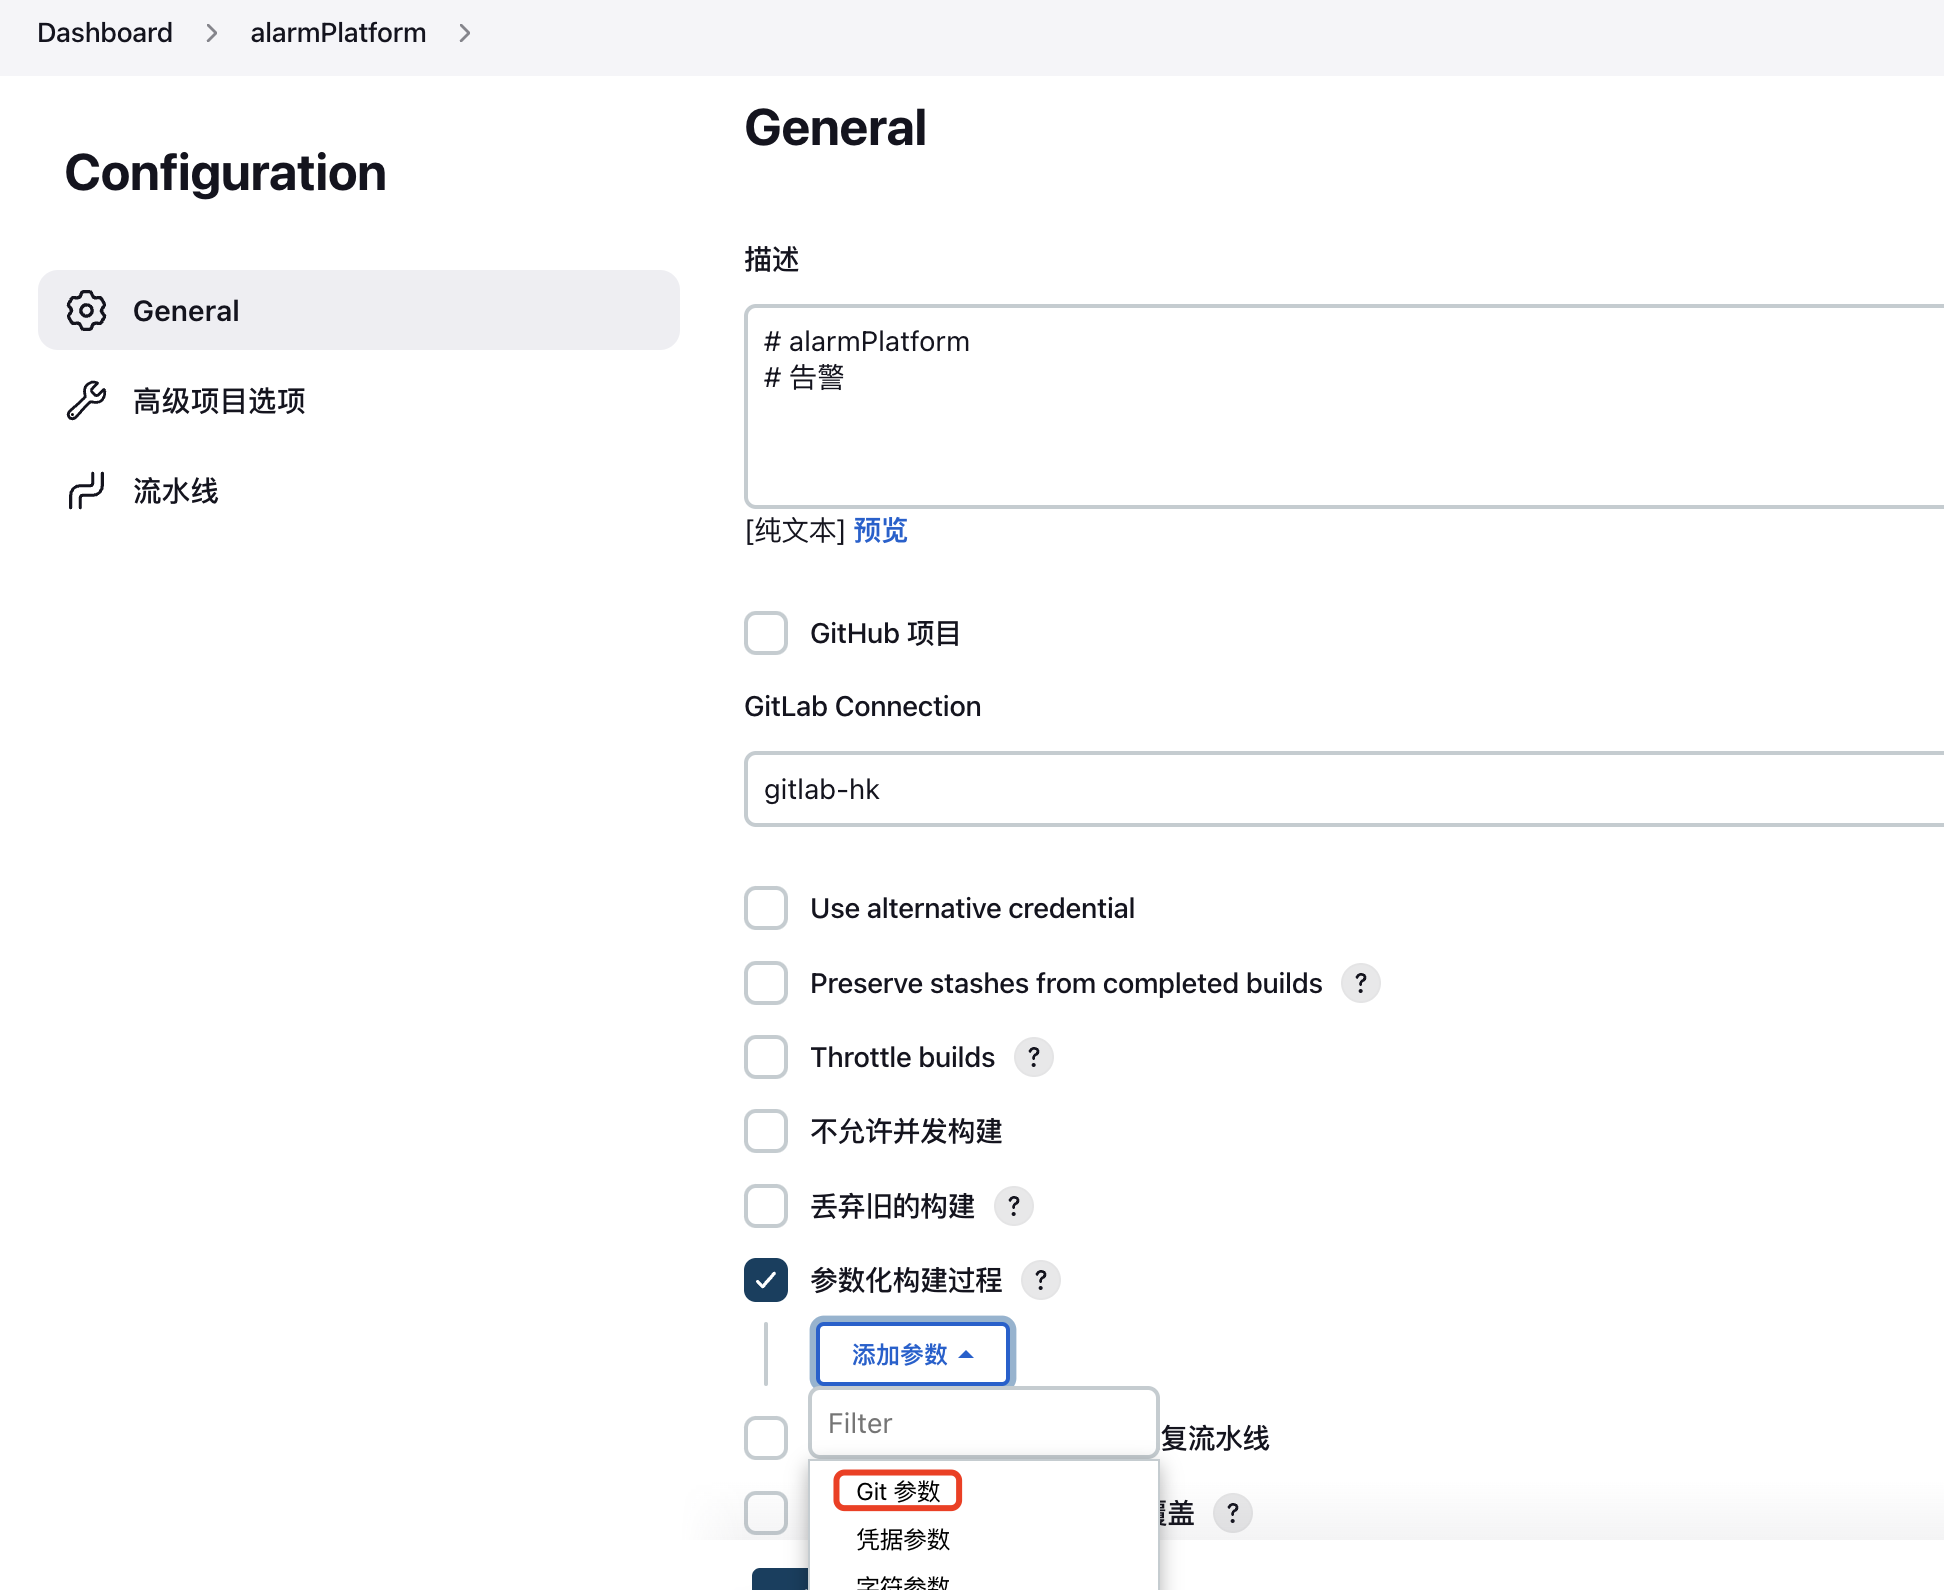The image size is (1944, 1590).
Task: Enable Use alternative credential checkbox
Action: [x=766, y=908]
